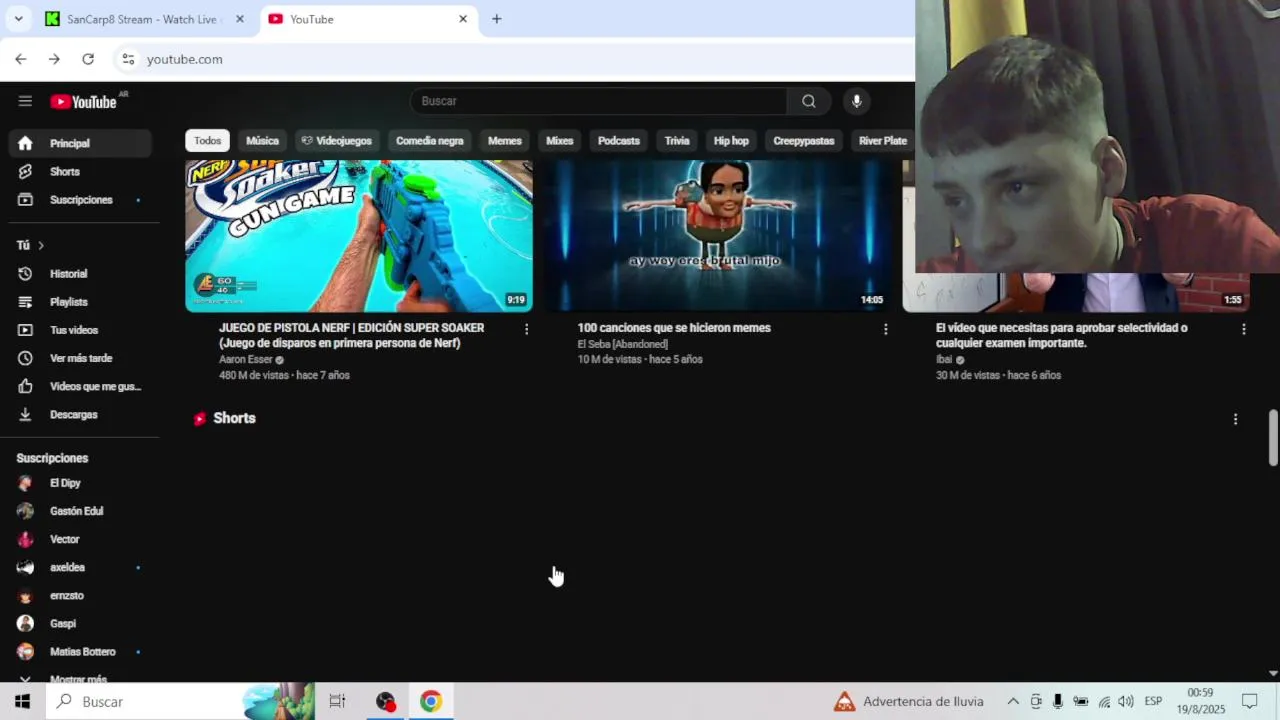Viewport: 1280px width, 720px height.
Task: Open Aaron Esser channel link
Action: 246,360
